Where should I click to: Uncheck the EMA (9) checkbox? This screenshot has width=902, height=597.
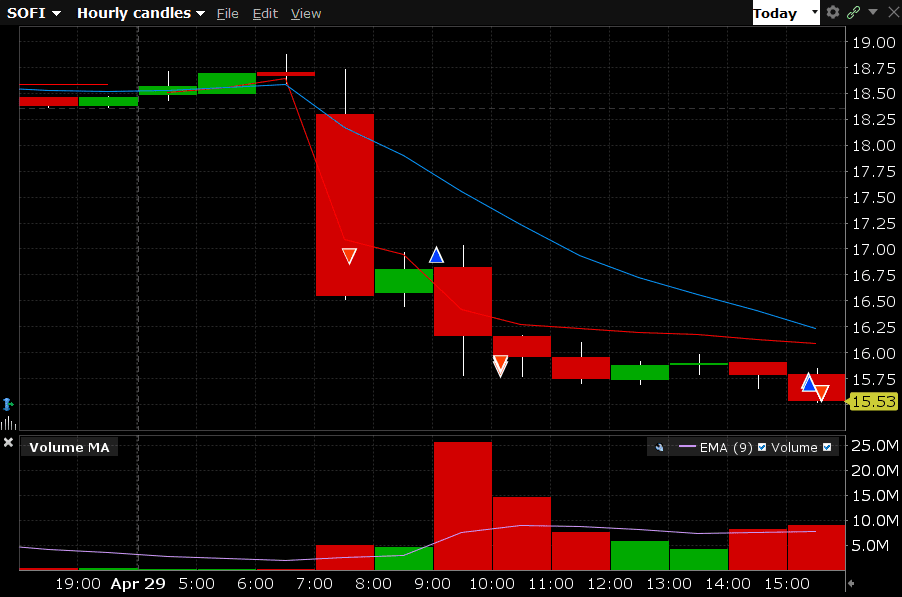(x=762, y=447)
